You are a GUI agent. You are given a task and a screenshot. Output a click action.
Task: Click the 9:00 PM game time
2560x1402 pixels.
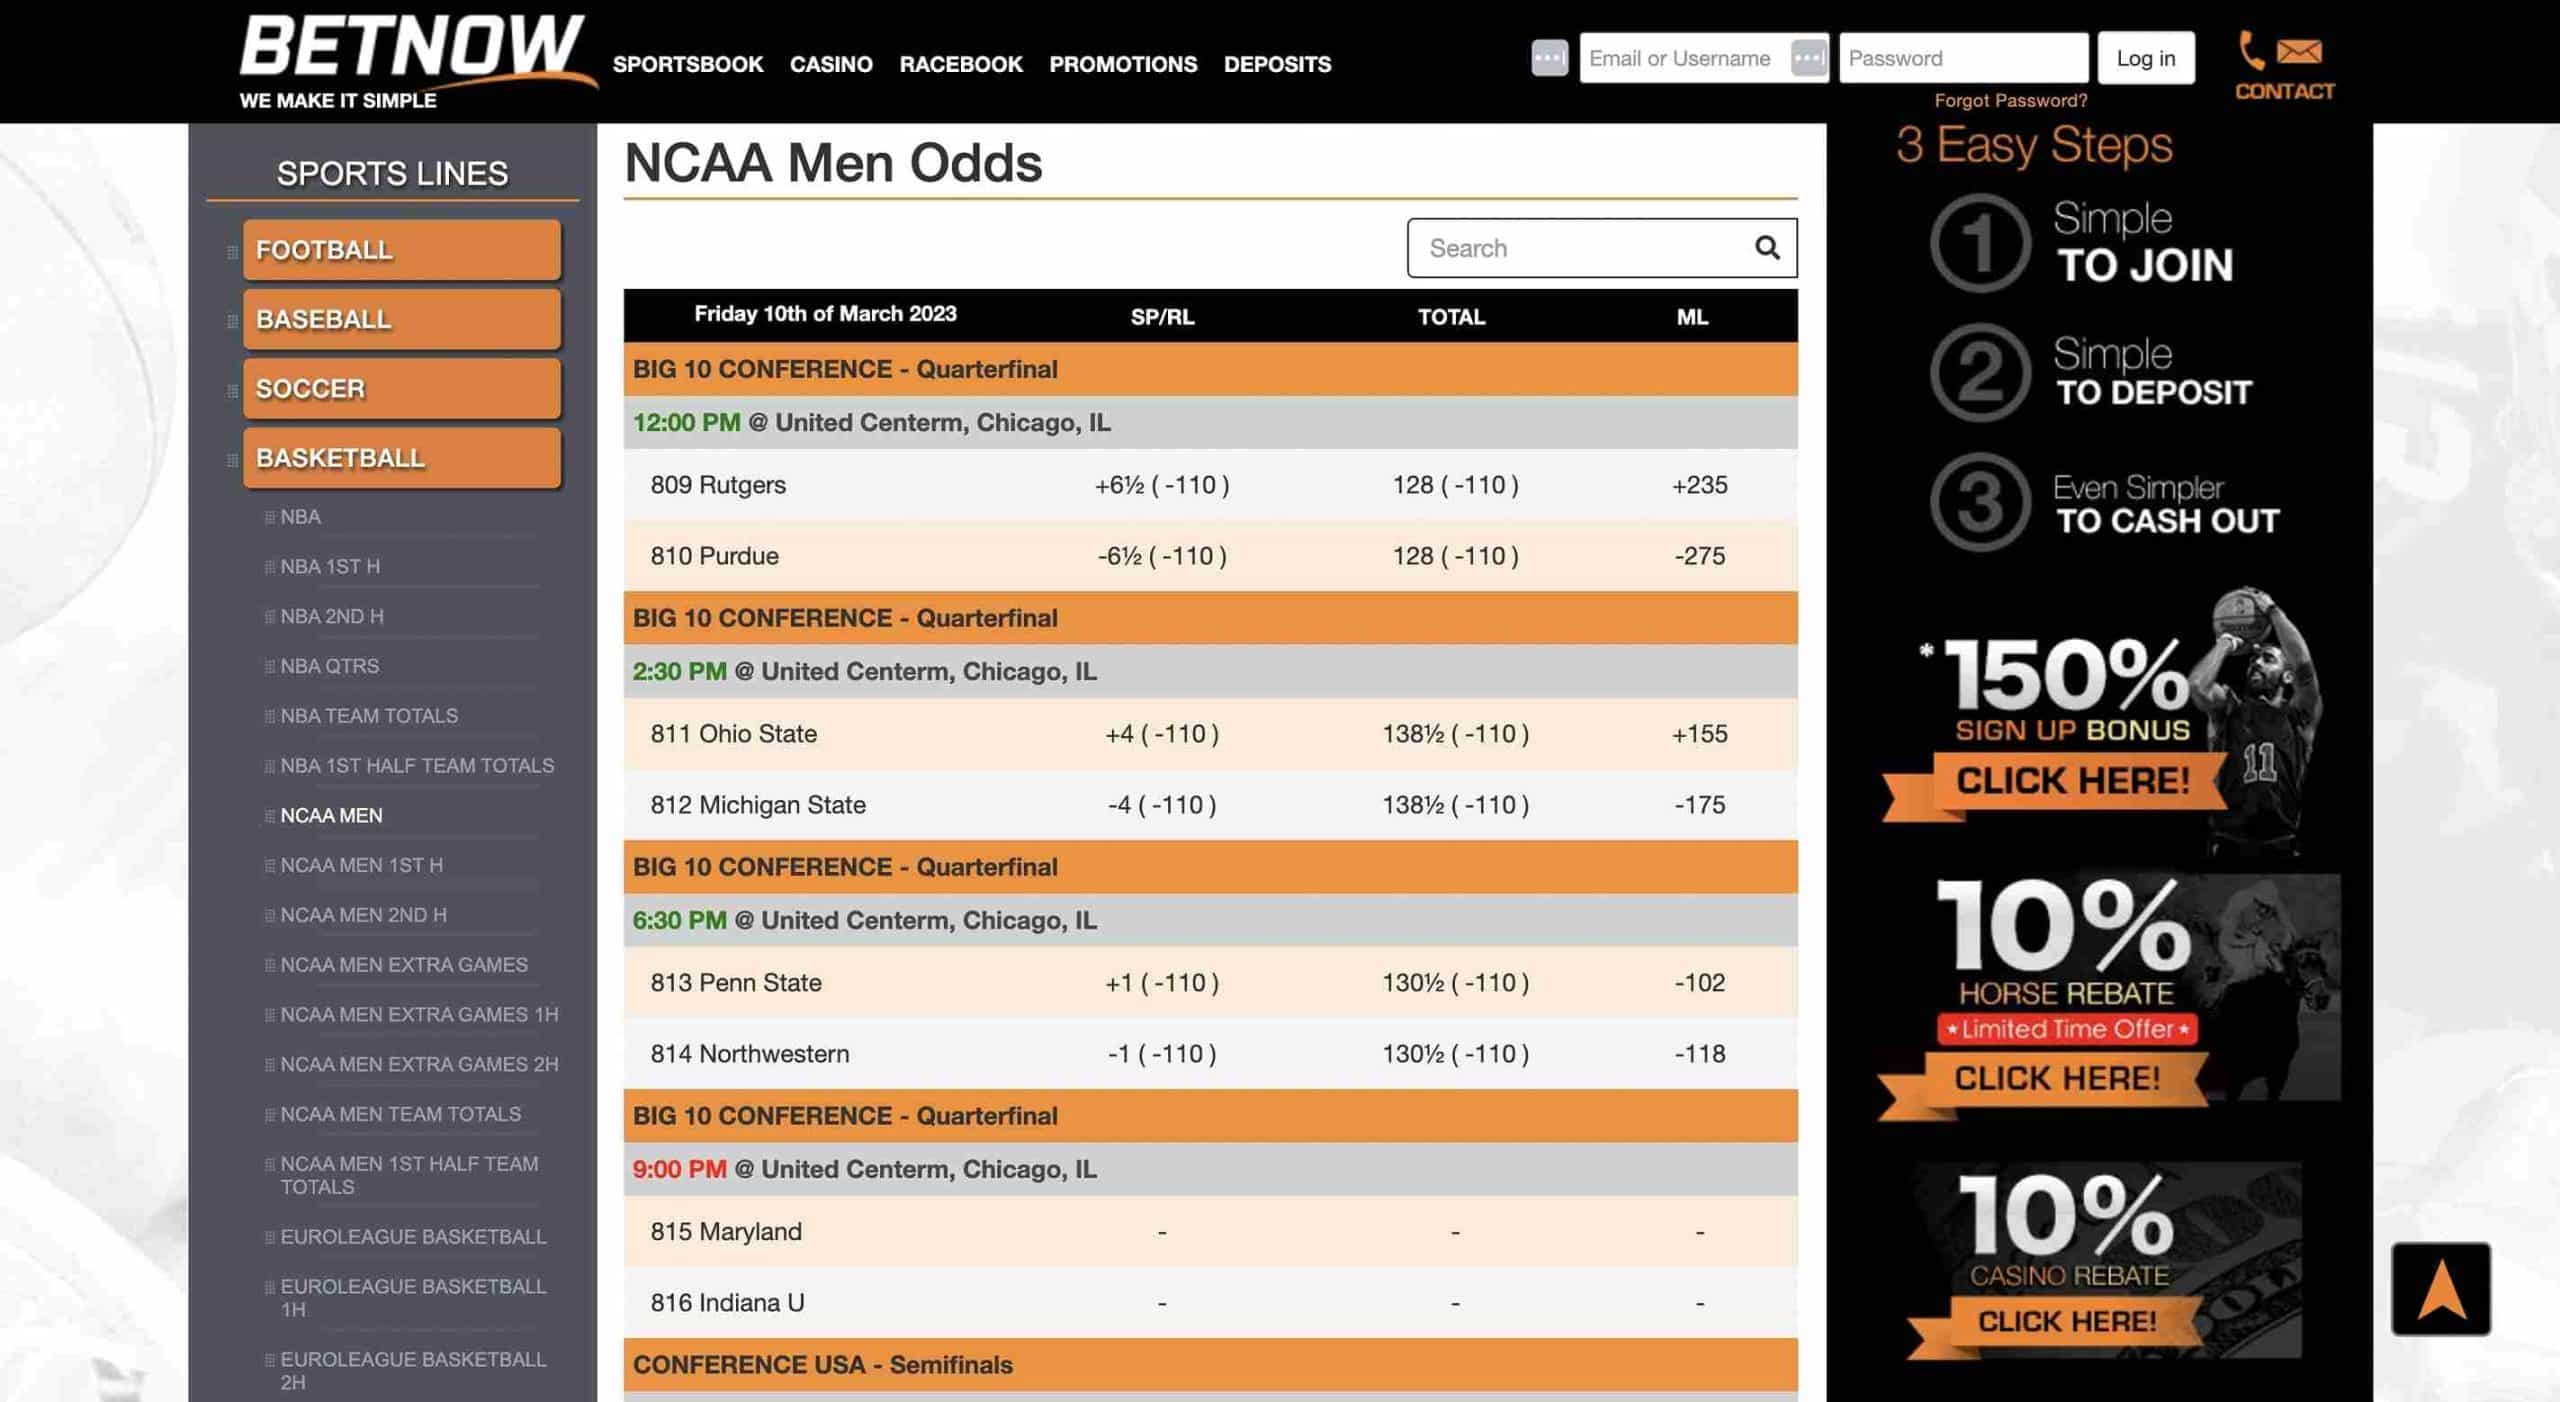click(x=679, y=1170)
